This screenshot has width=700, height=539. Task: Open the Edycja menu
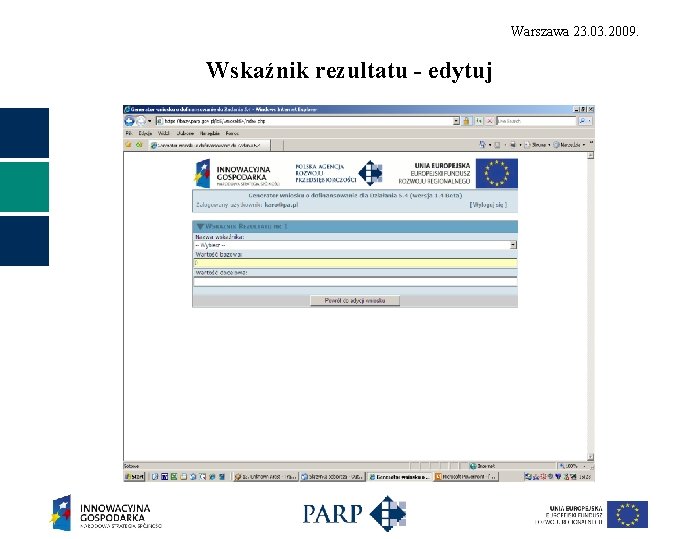145,133
